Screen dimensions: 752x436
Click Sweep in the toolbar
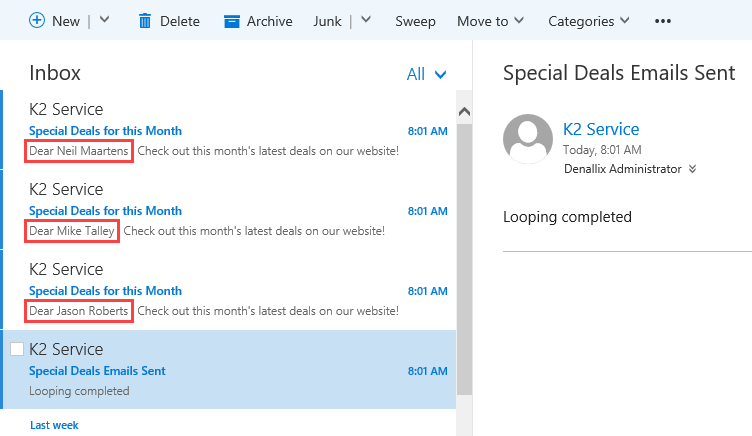pos(415,20)
